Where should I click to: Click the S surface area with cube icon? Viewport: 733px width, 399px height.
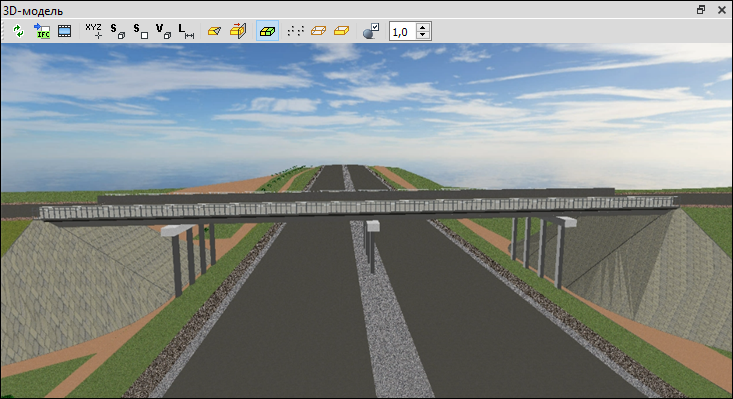tap(117, 31)
